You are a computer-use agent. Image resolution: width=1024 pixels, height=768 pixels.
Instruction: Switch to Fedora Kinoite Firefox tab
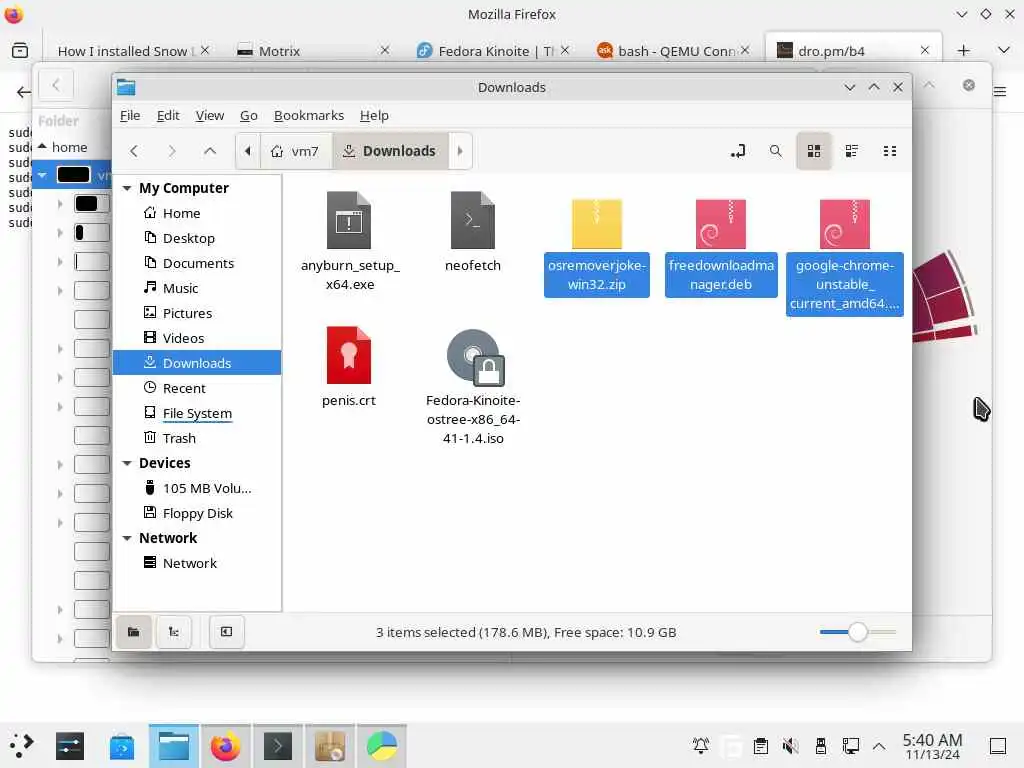coord(493,50)
